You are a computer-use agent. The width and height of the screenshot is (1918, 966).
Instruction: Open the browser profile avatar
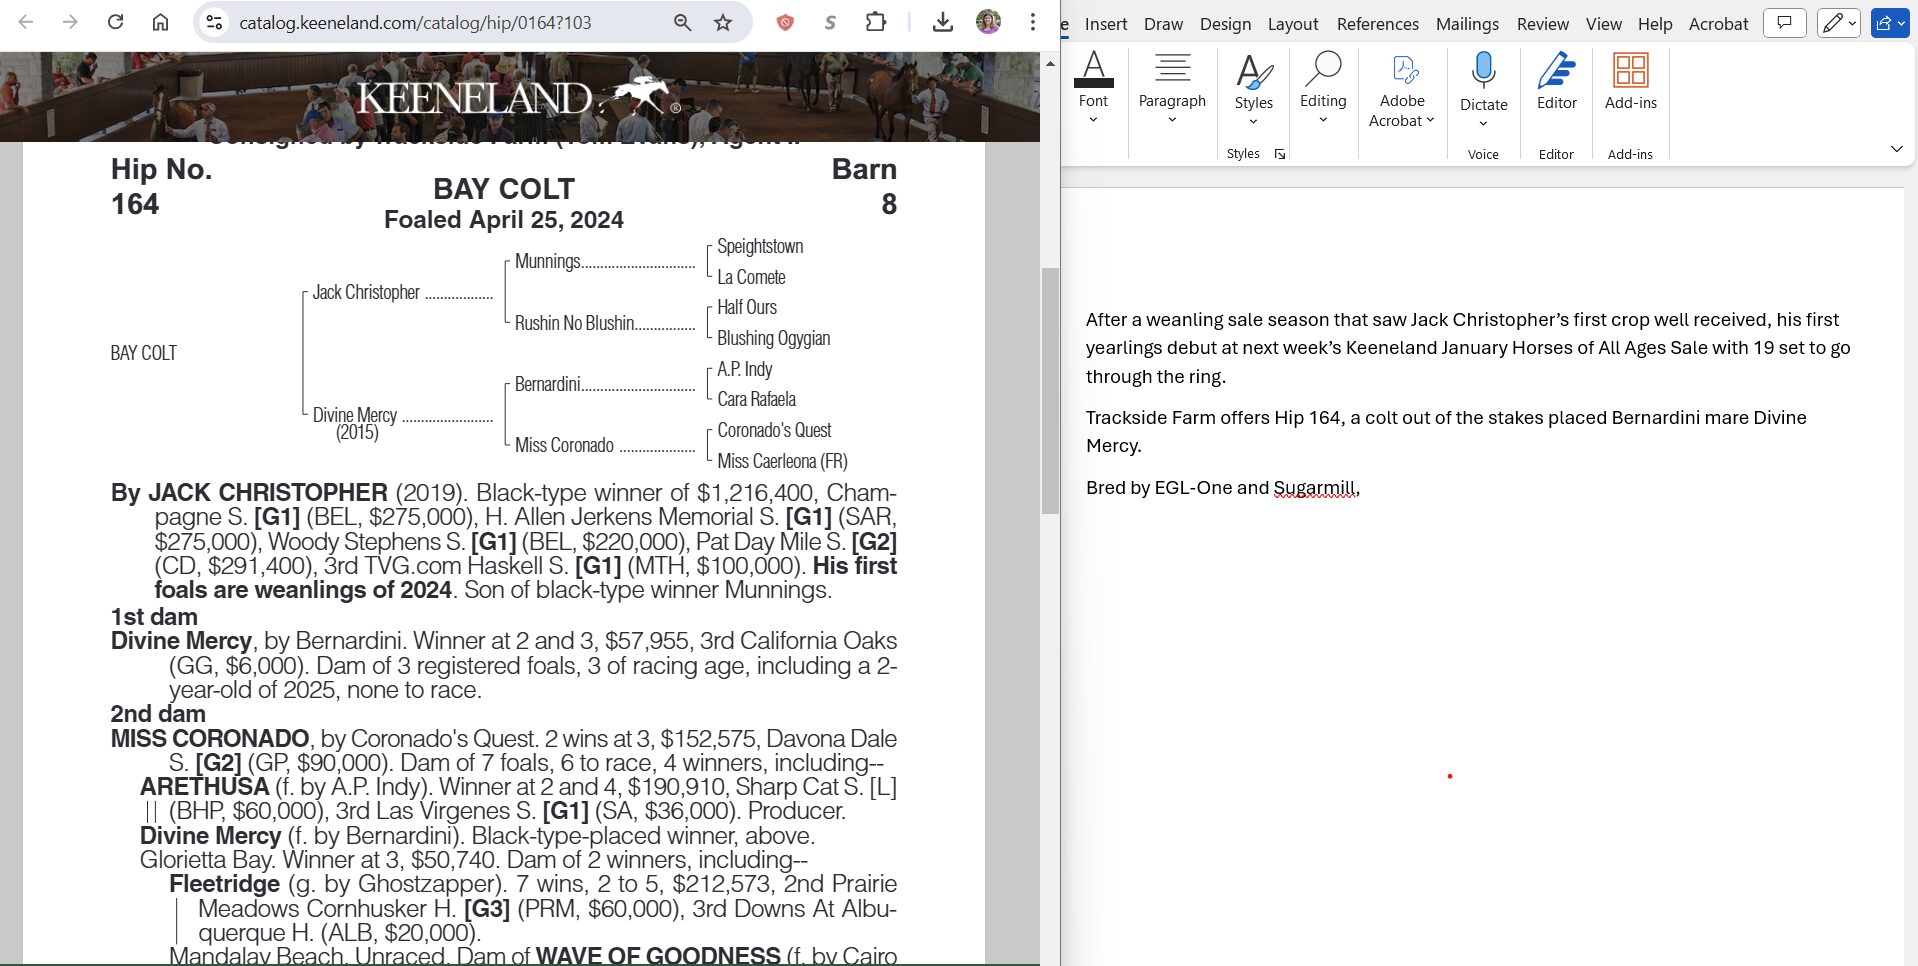(988, 22)
